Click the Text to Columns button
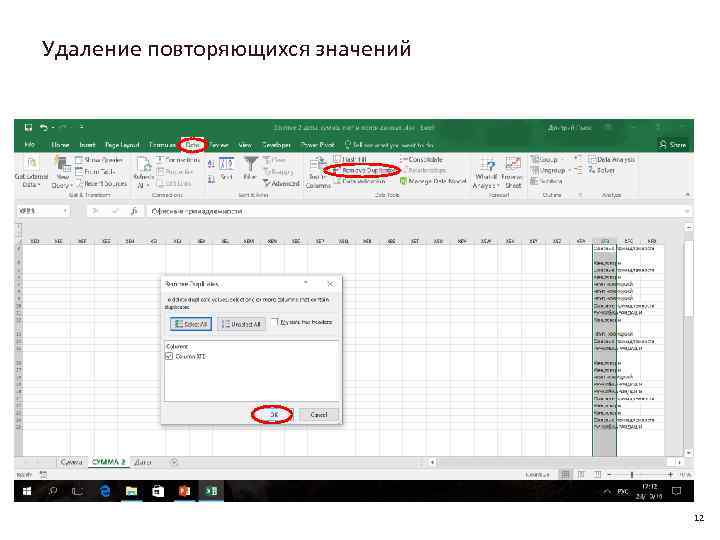The height and width of the screenshot is (540, 720). tap(318, 173)
